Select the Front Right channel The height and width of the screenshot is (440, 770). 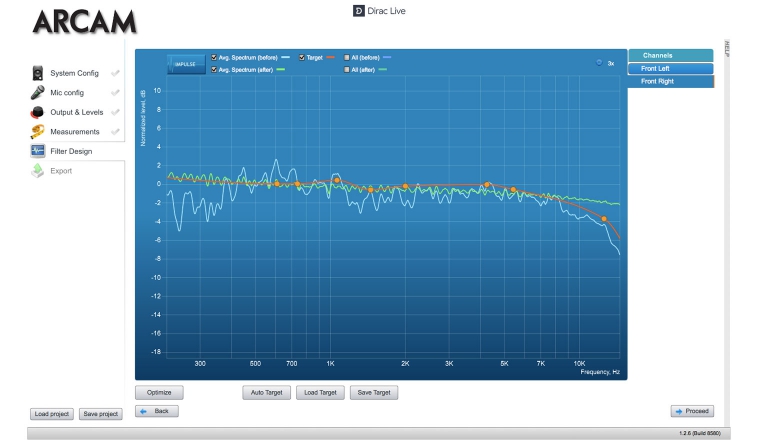pos(670,81)
